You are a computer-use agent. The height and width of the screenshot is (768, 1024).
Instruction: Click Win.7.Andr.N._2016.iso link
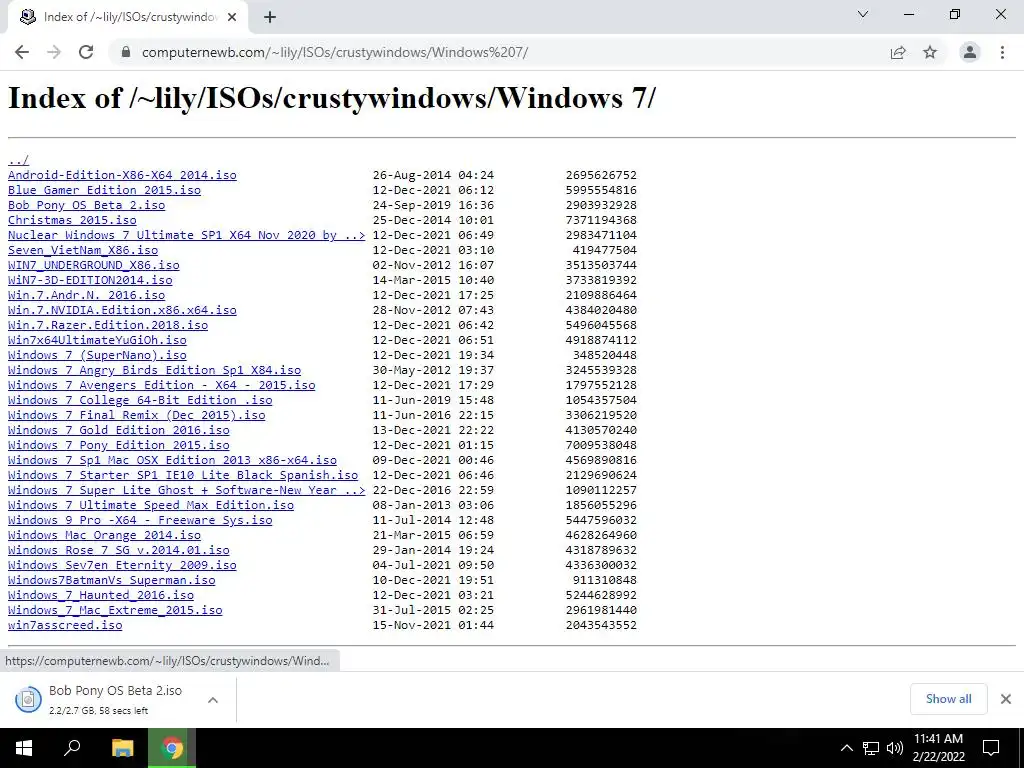point(86,295)
